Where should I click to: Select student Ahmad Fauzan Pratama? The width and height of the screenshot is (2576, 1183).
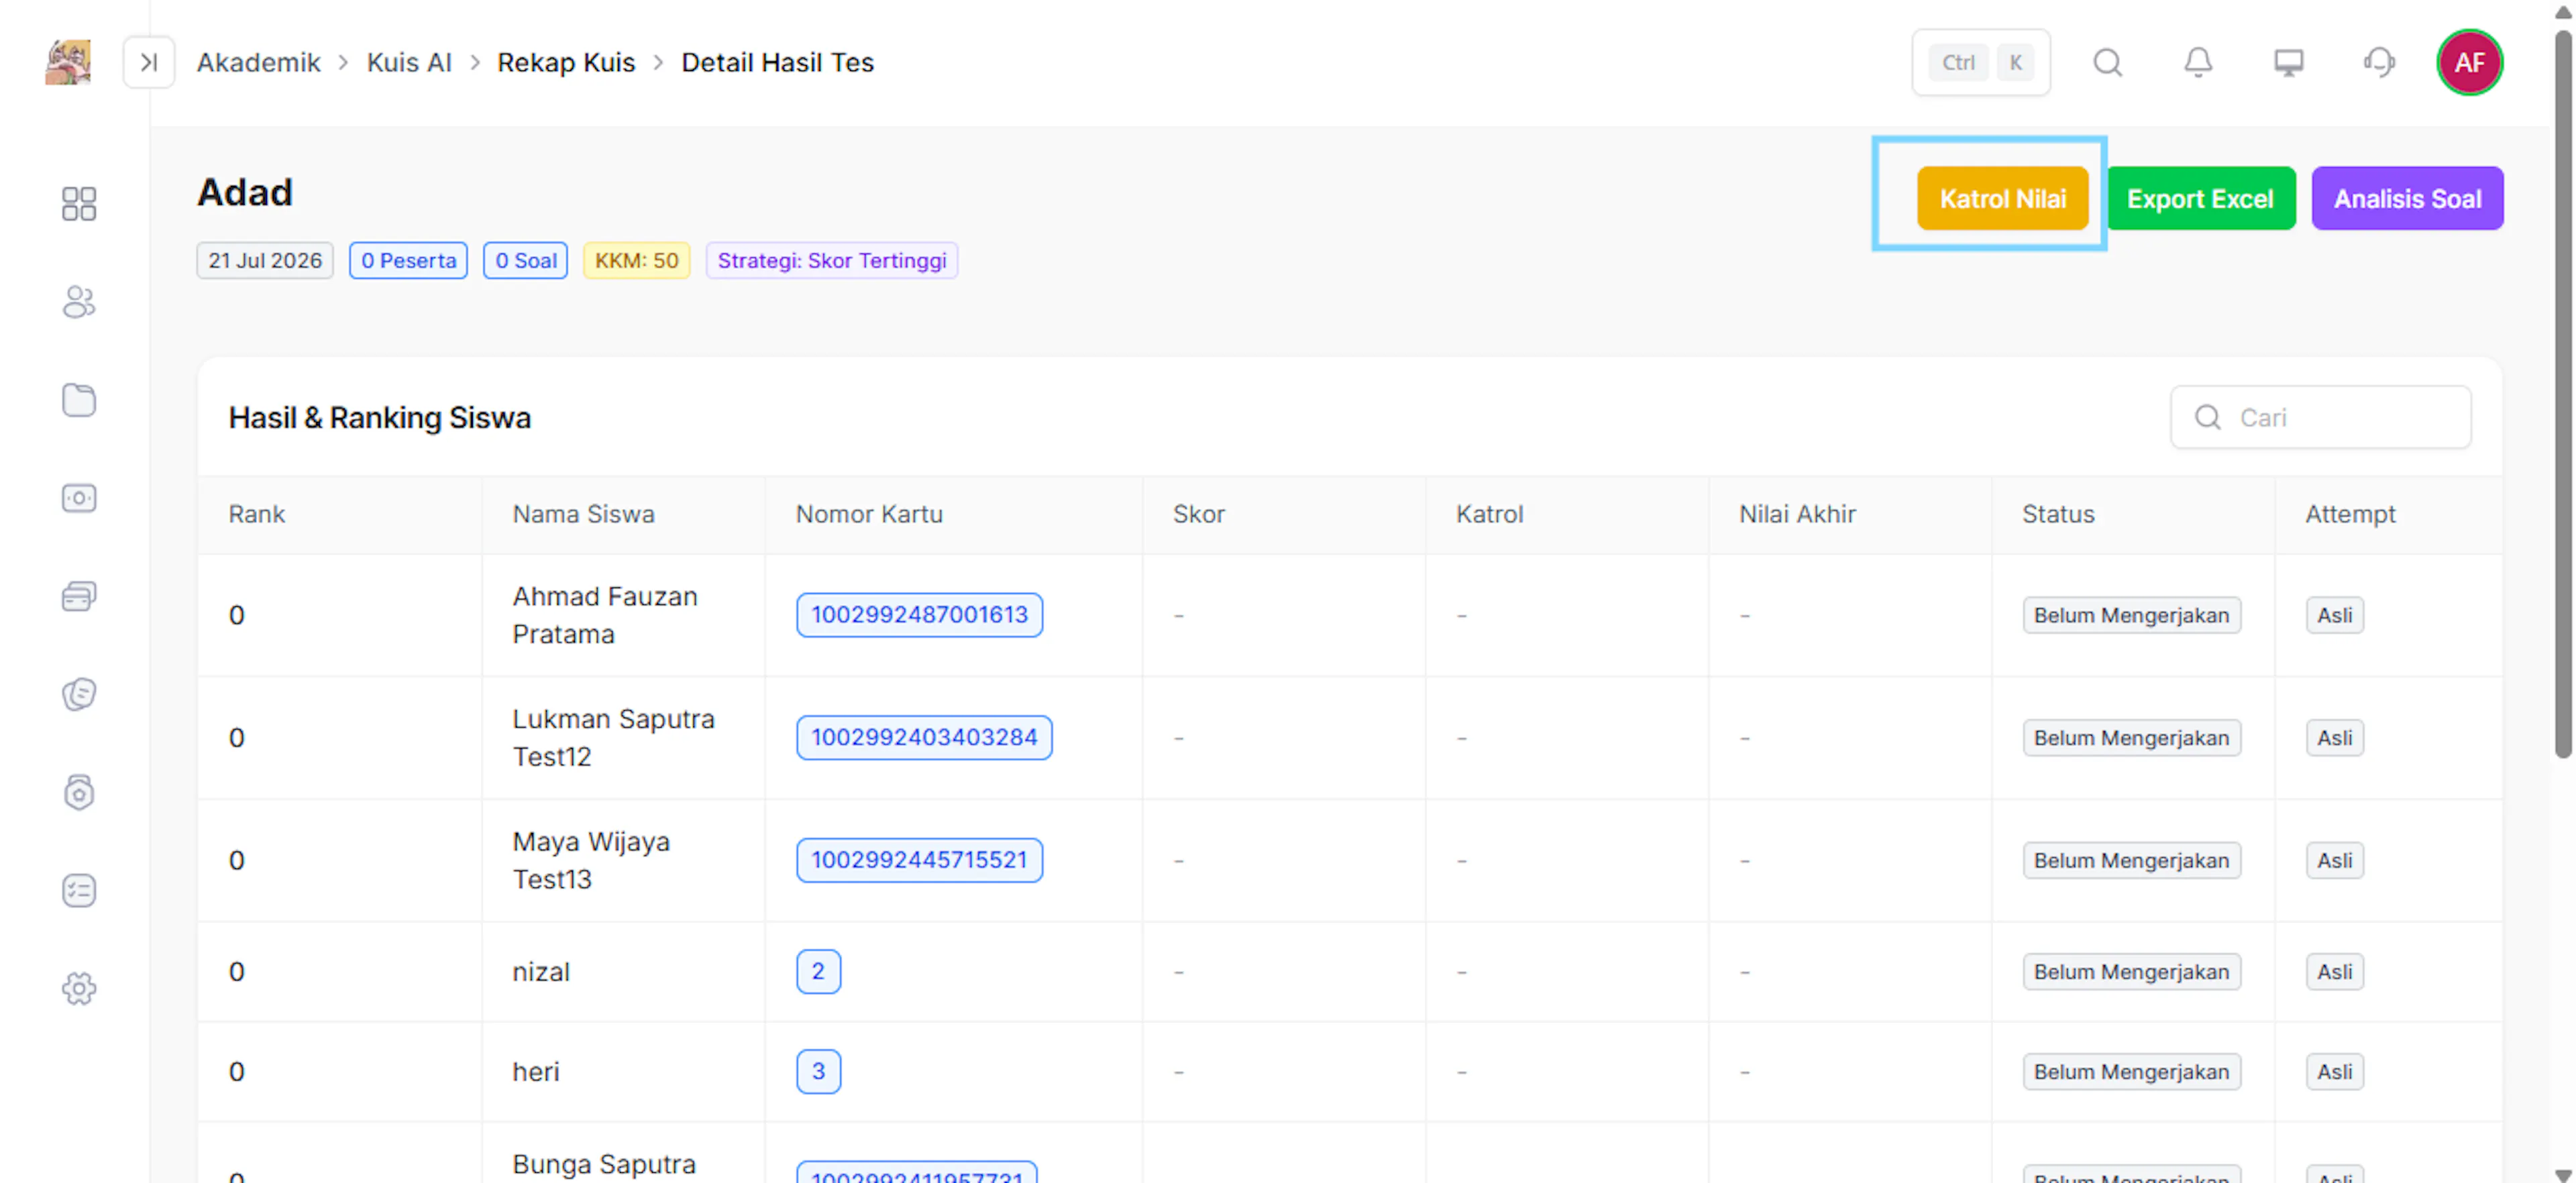605,615
